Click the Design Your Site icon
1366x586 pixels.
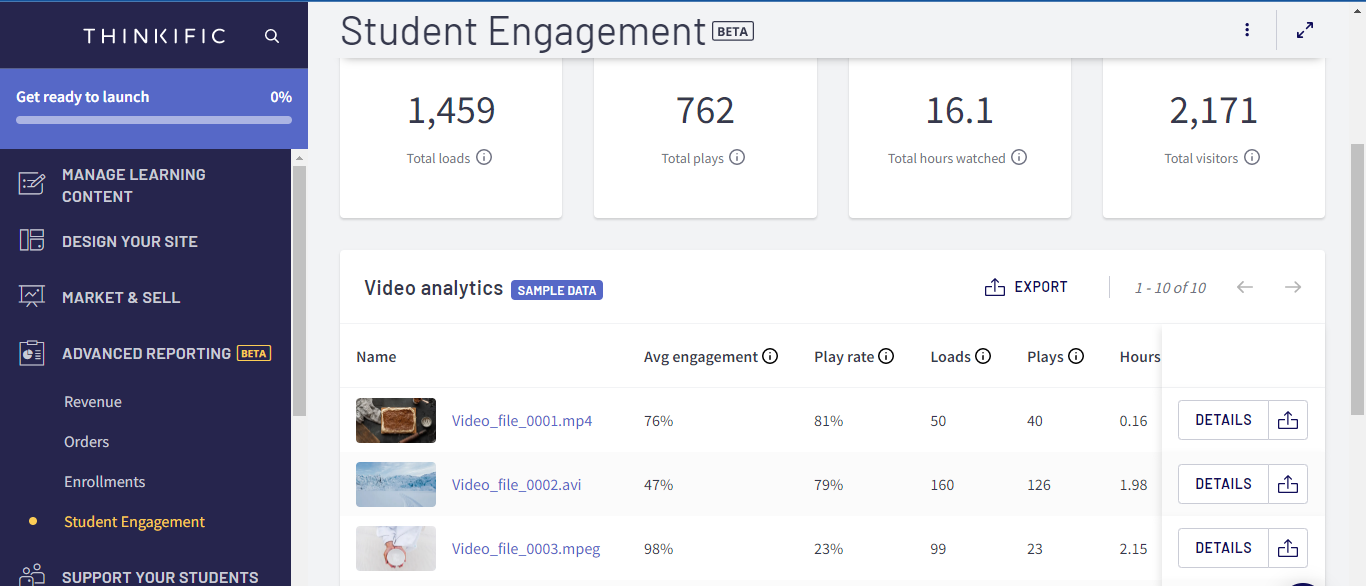click(32, 240)
